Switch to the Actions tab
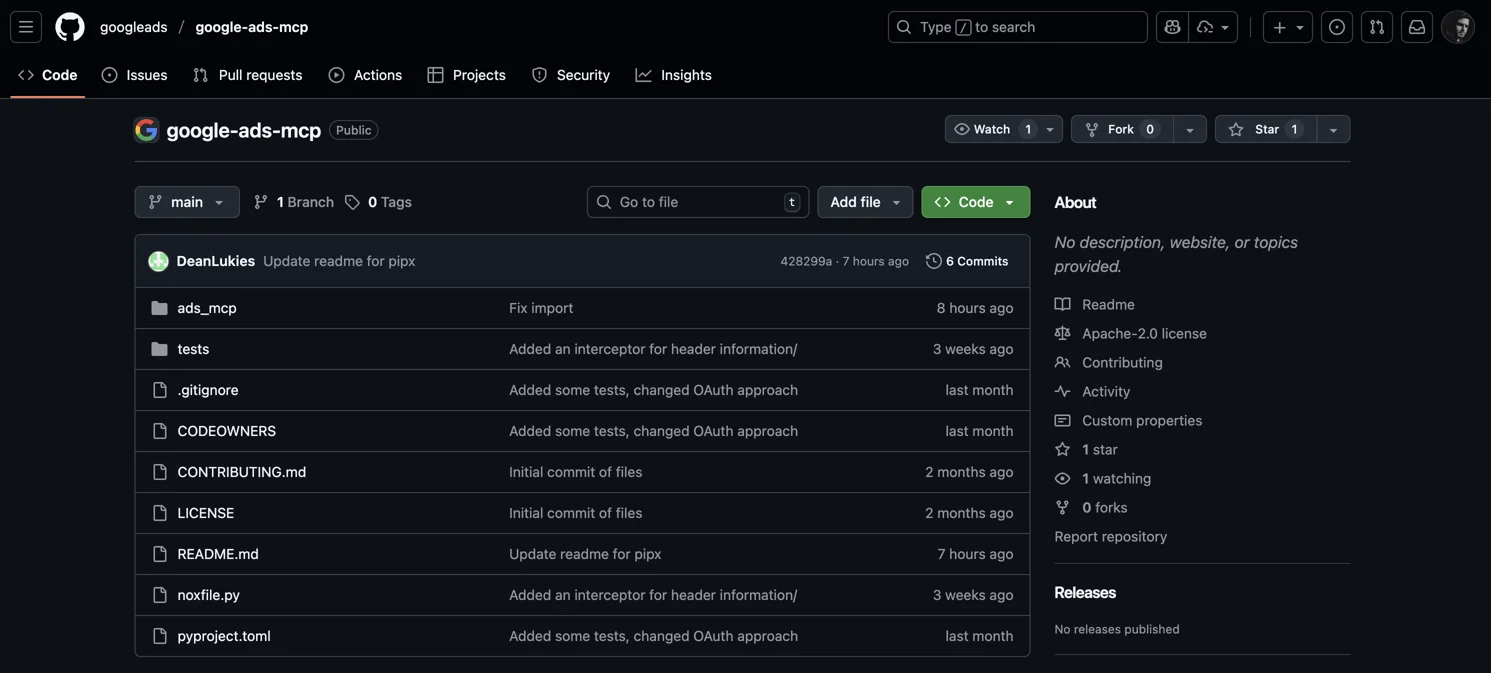 pyautogui.click(x=365, y=75)
